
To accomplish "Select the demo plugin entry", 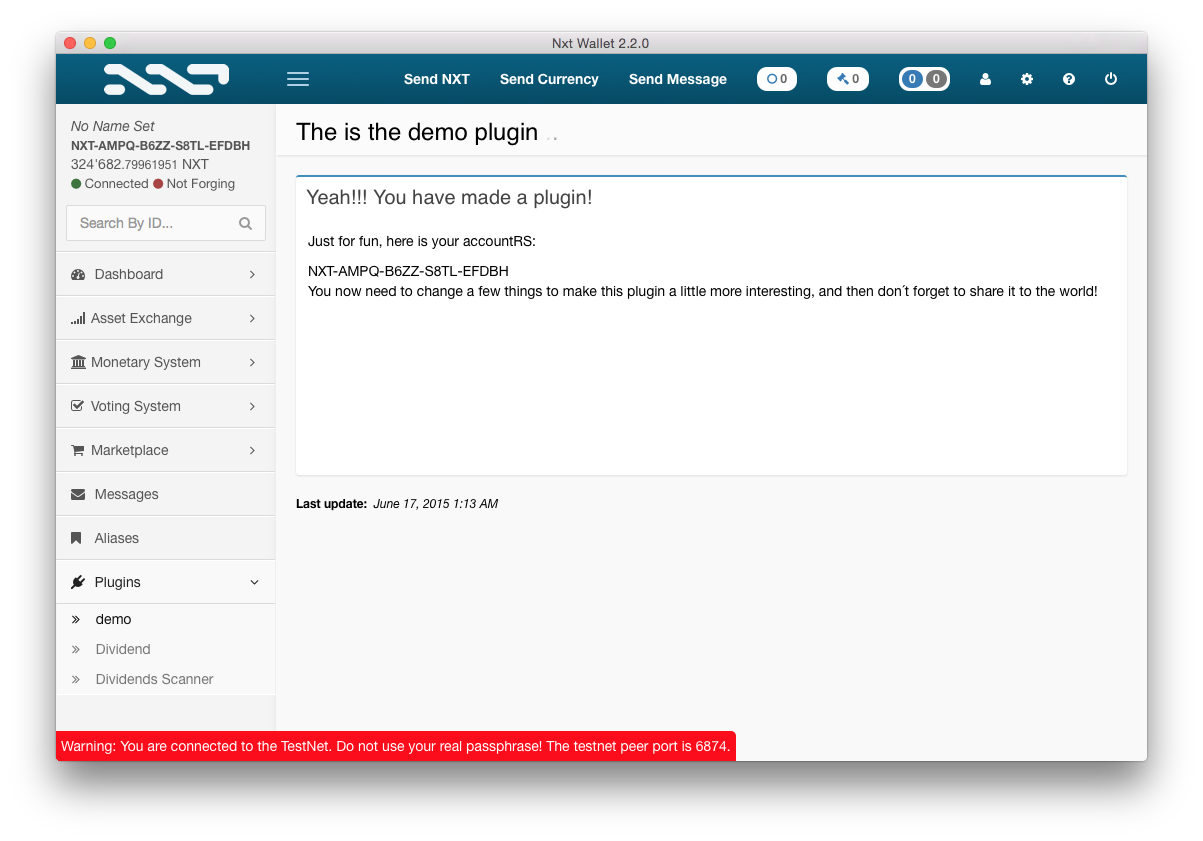I will 166,619.
